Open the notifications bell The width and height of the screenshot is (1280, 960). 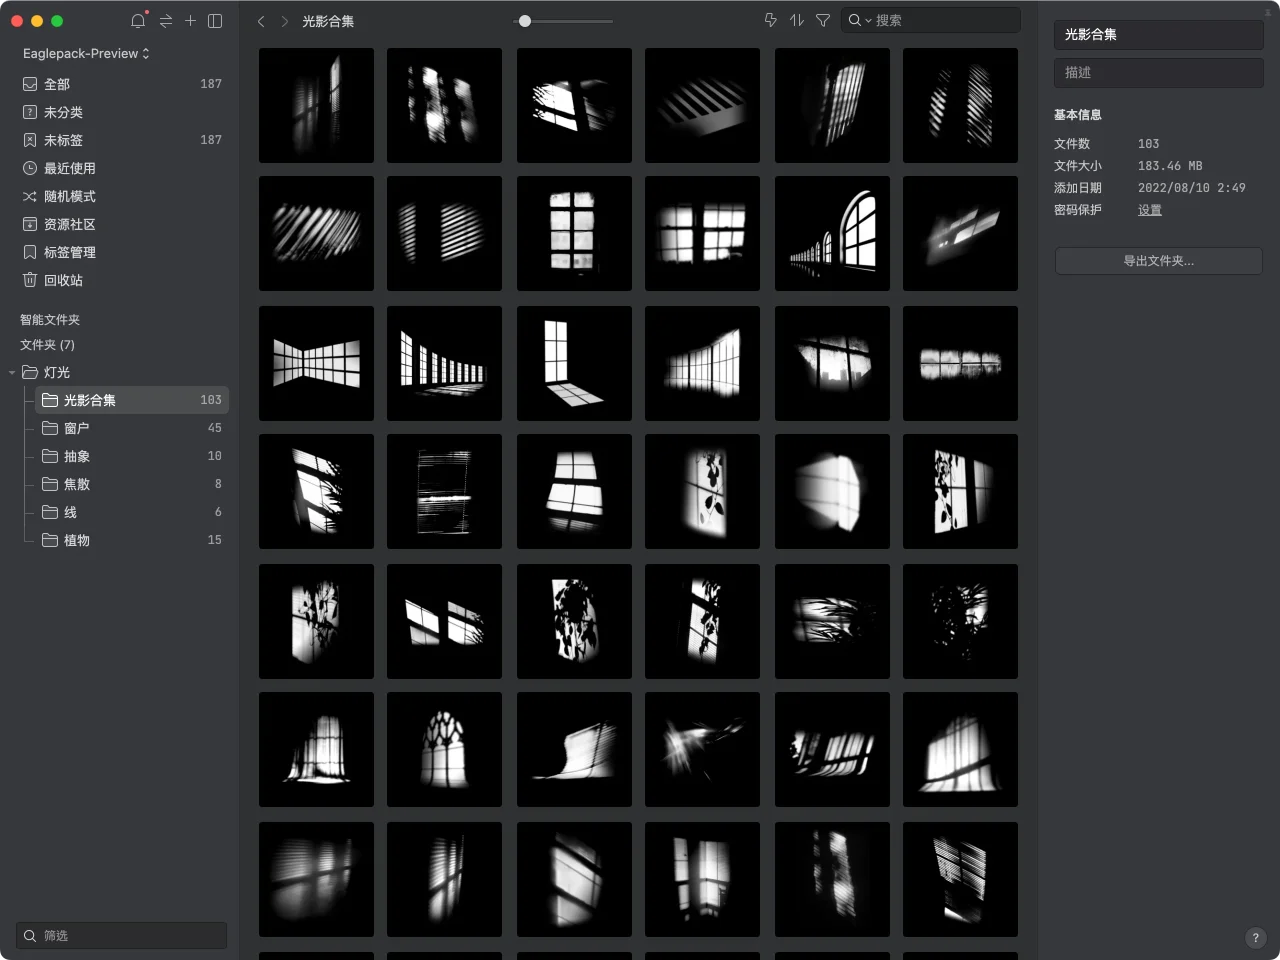click(138, 21)
